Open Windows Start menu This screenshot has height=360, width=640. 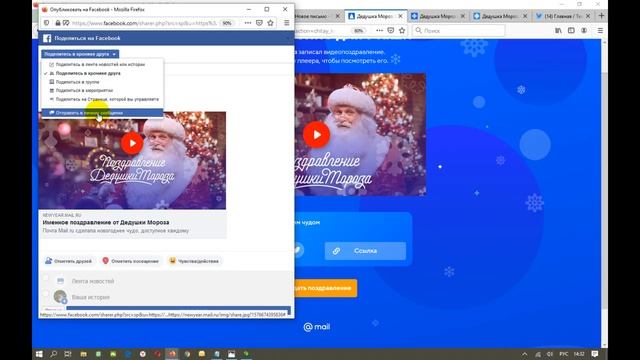[39, 354]
